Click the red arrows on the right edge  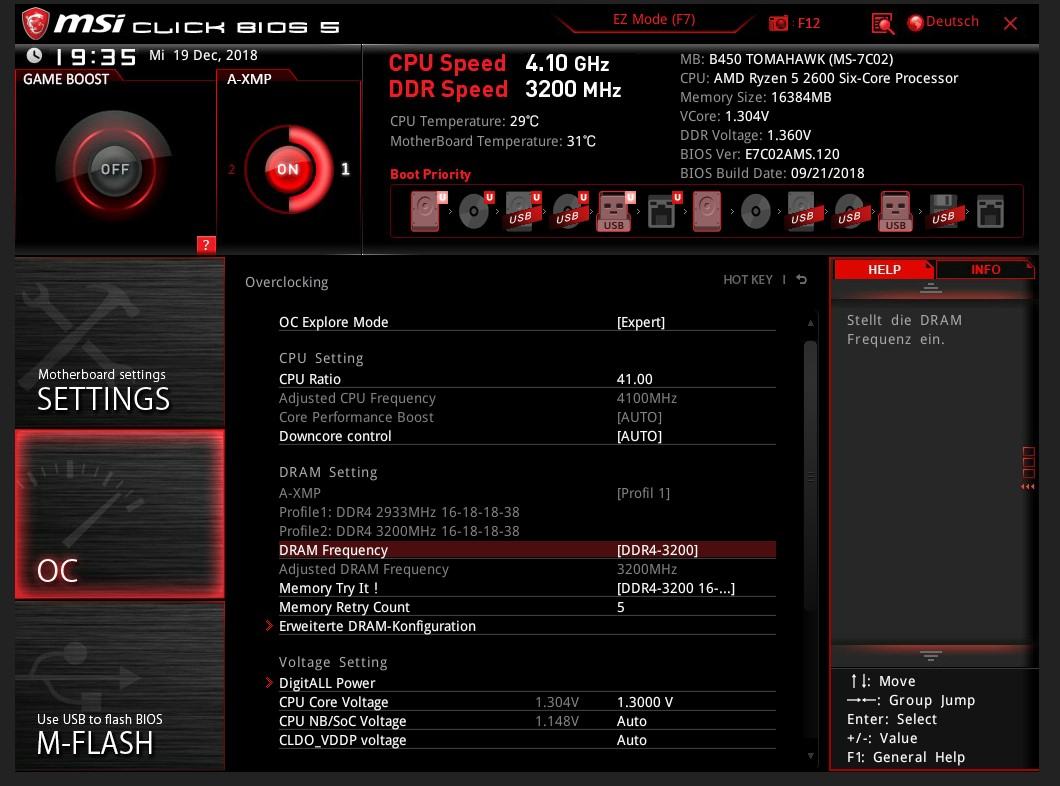point(1028,486)
